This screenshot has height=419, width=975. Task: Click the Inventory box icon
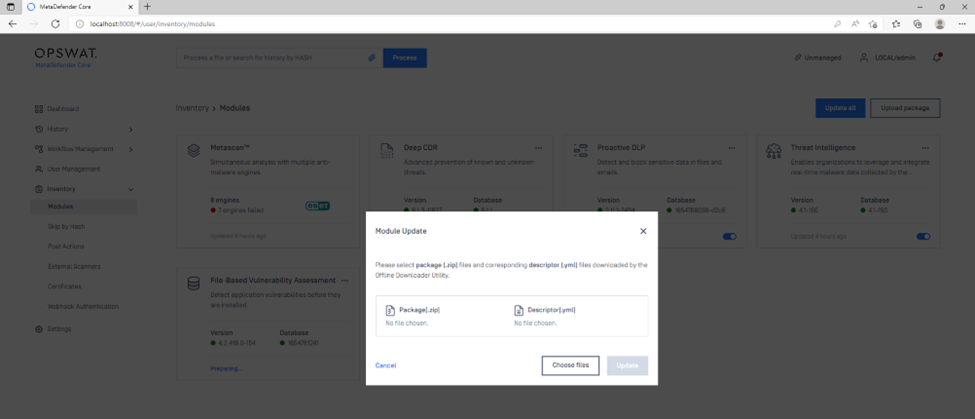click(39, 189)
